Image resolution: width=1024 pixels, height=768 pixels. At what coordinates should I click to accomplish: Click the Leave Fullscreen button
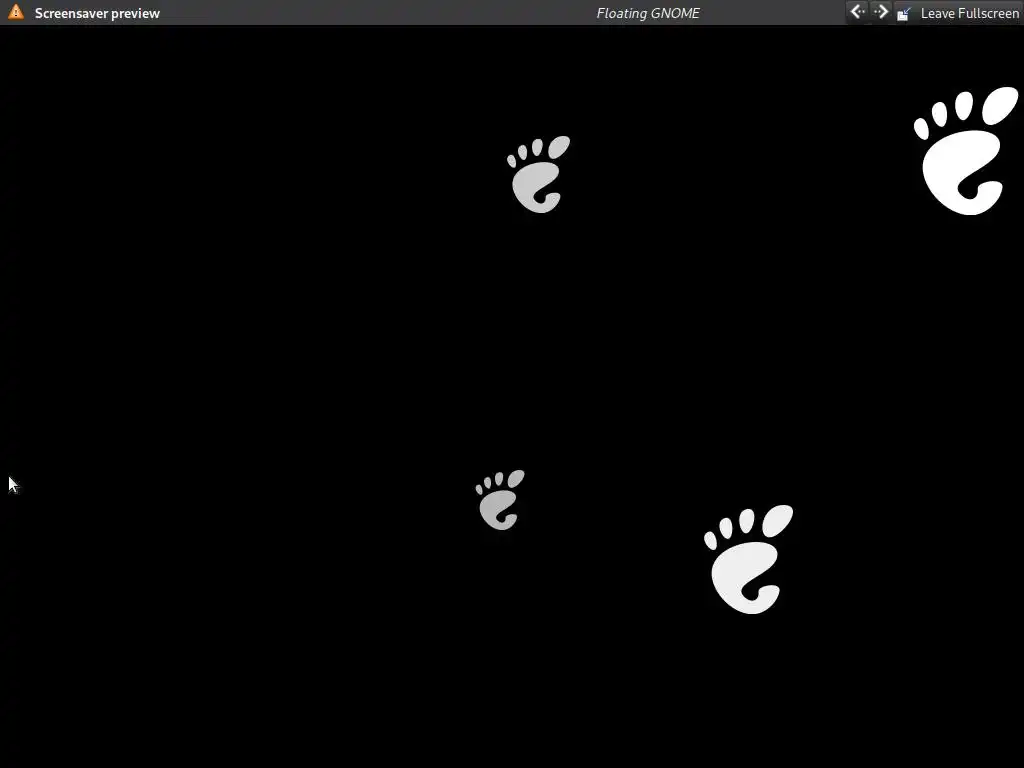(958, 13)
